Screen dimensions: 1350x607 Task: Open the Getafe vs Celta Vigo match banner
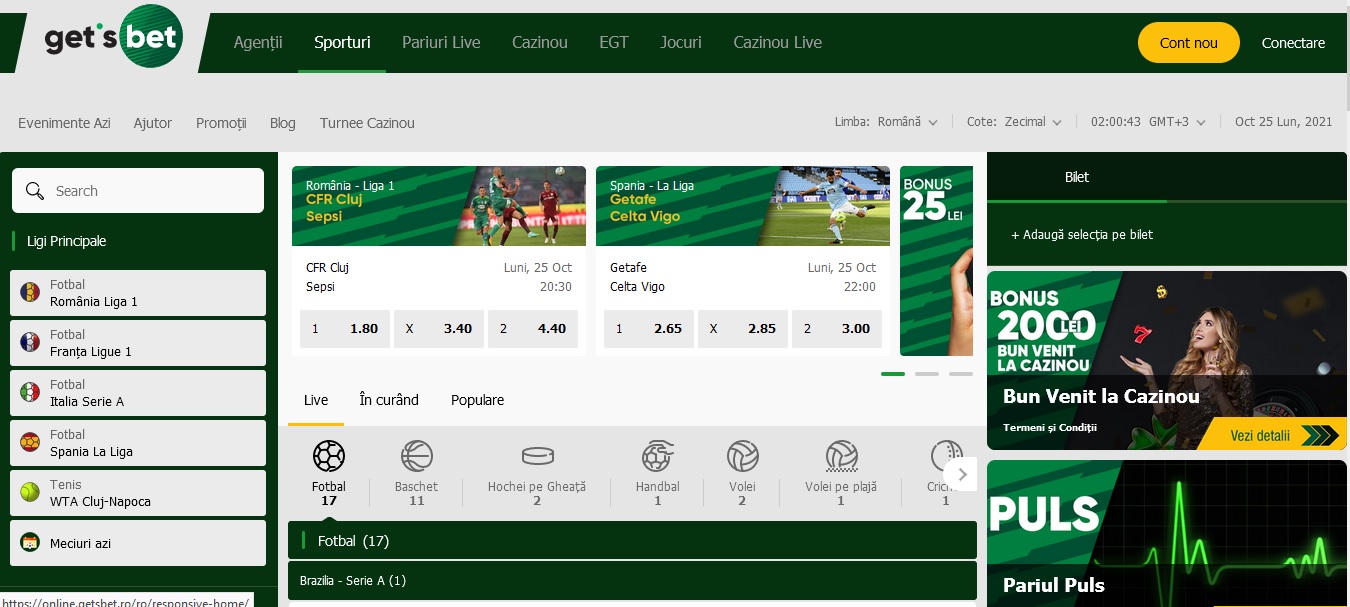coord(743,206)
